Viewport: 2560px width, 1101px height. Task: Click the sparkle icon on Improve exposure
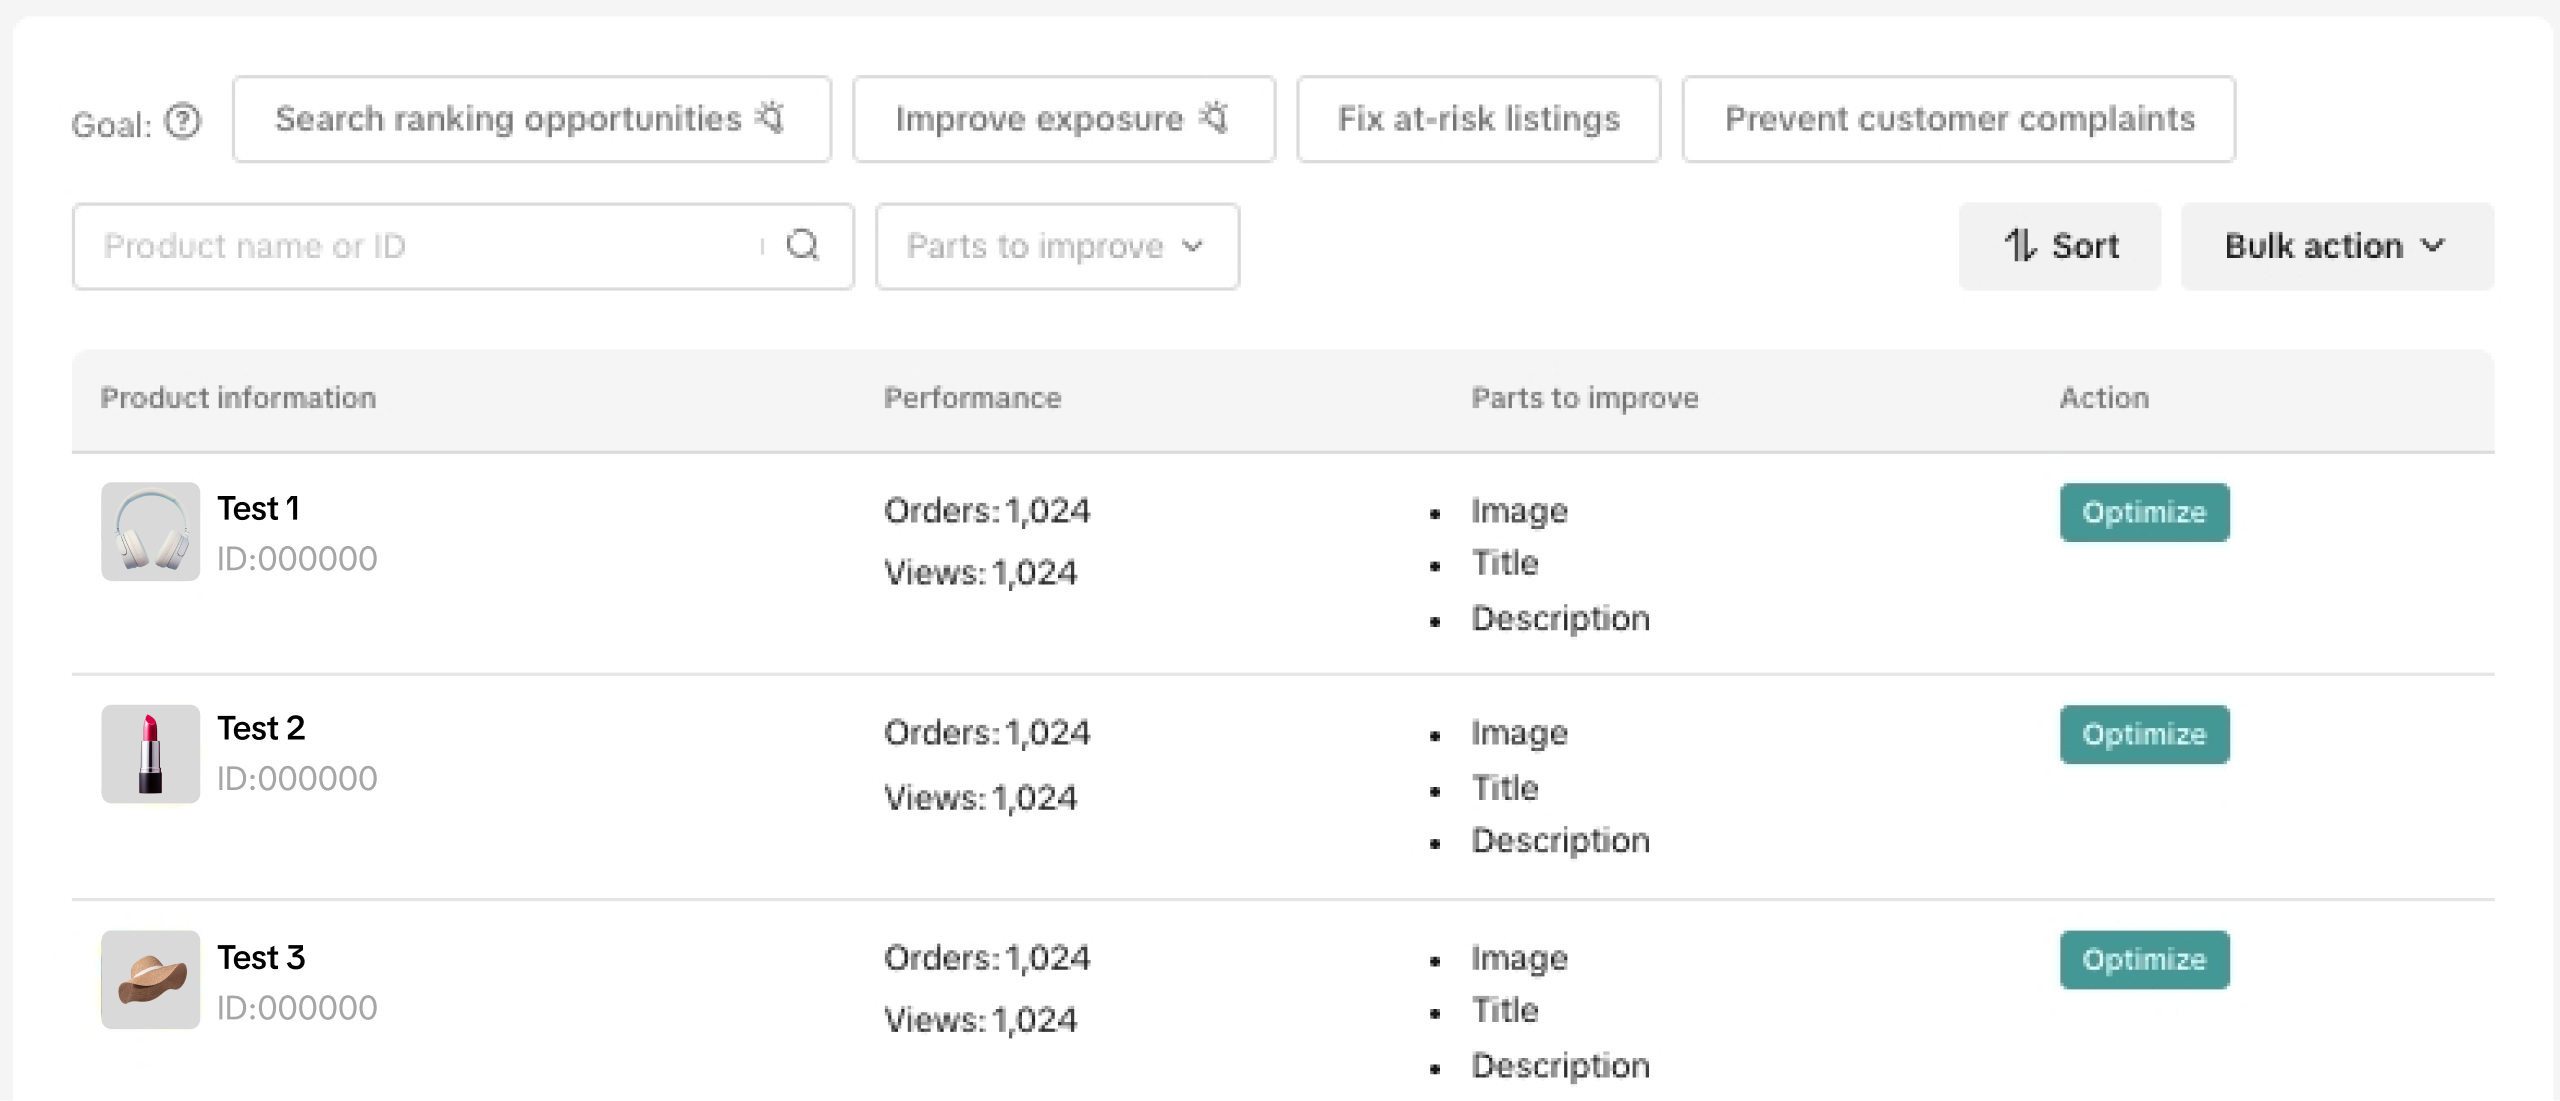[x=1215, y=118]
